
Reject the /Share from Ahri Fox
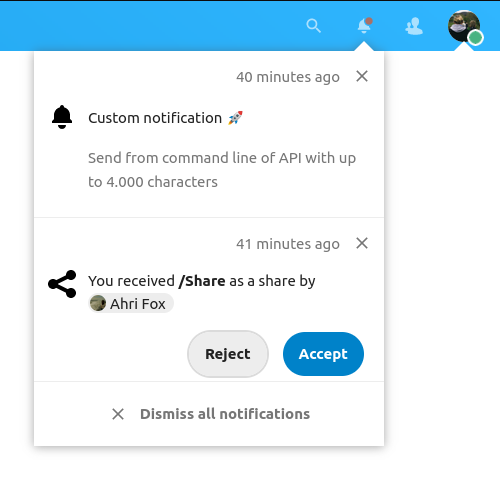pos(228,354)
